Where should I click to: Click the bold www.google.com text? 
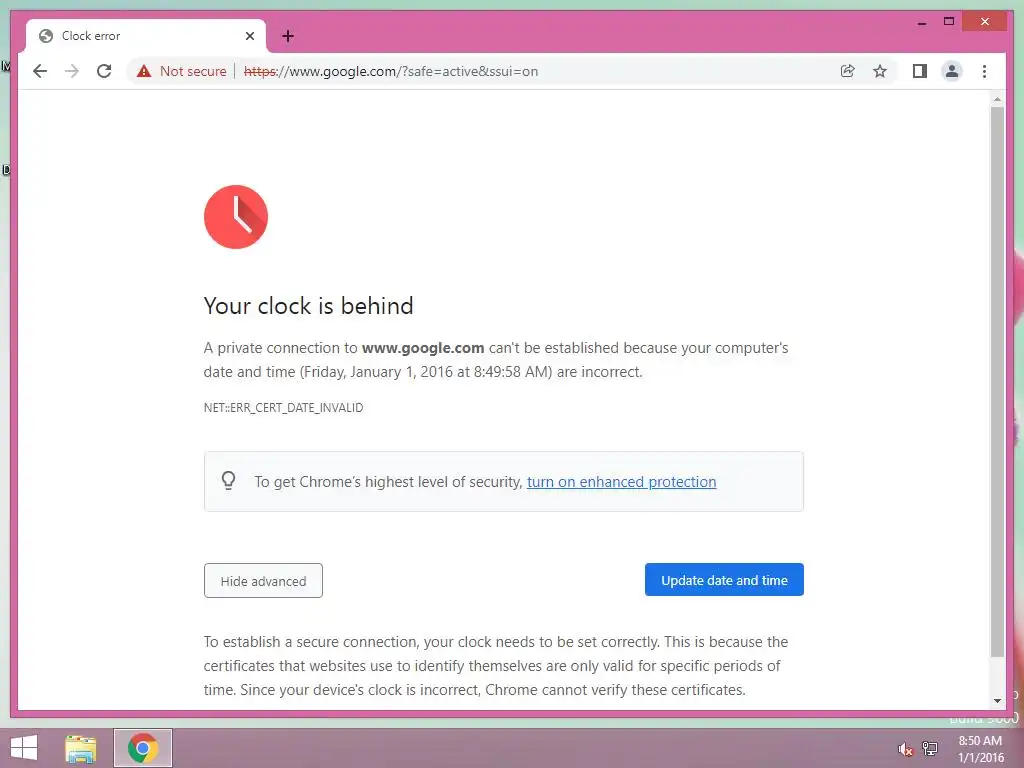point(423,348)
